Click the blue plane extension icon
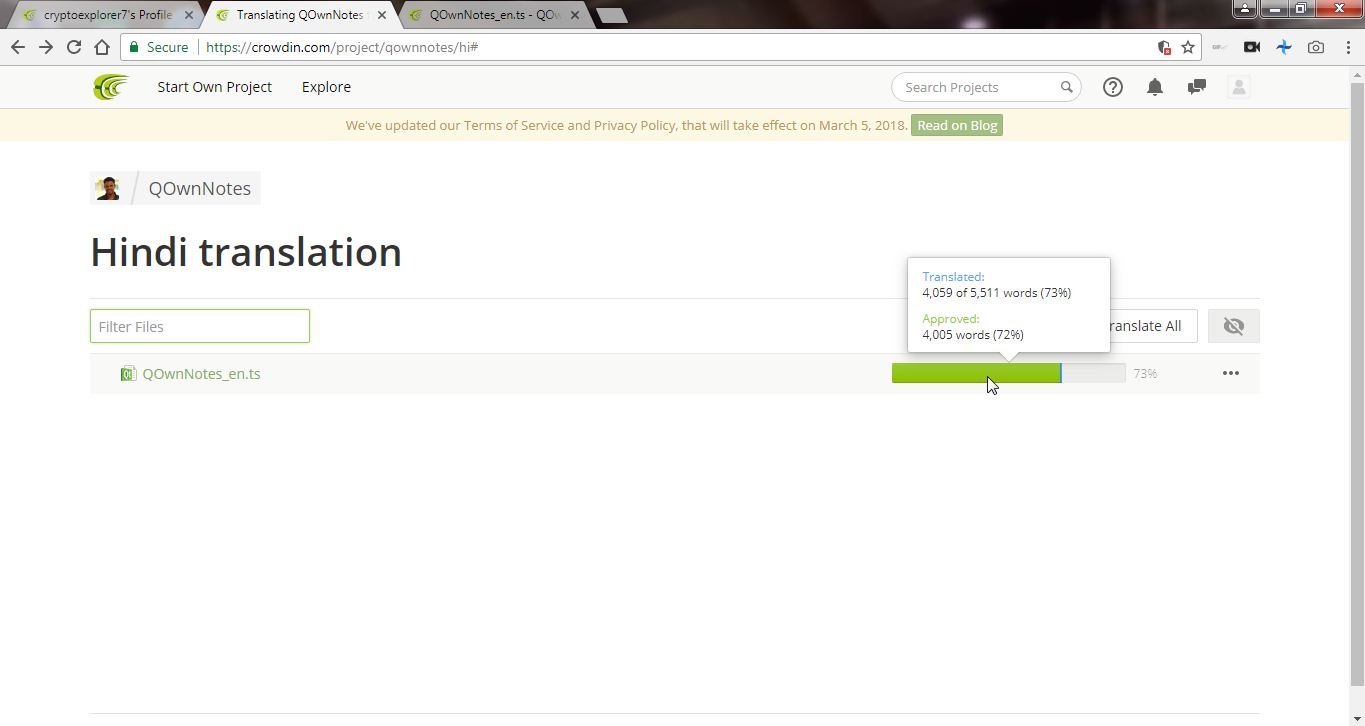The width and height of the screenshot is (1365, 726). coord(1284,47)
